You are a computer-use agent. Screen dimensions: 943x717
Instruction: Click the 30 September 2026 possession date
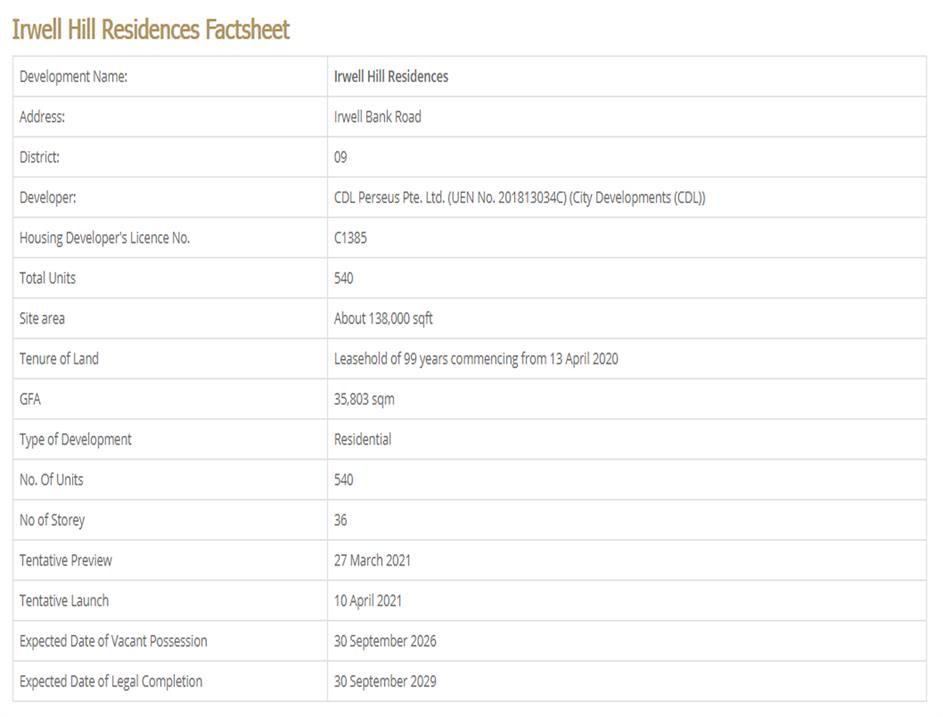[385, 641]
